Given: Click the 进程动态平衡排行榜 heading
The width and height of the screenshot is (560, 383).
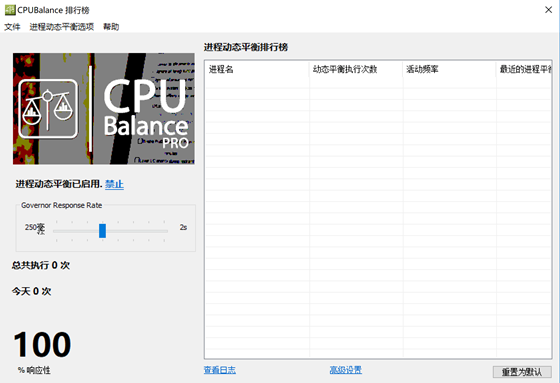Looking at the screenshot, I should [246, 47].
